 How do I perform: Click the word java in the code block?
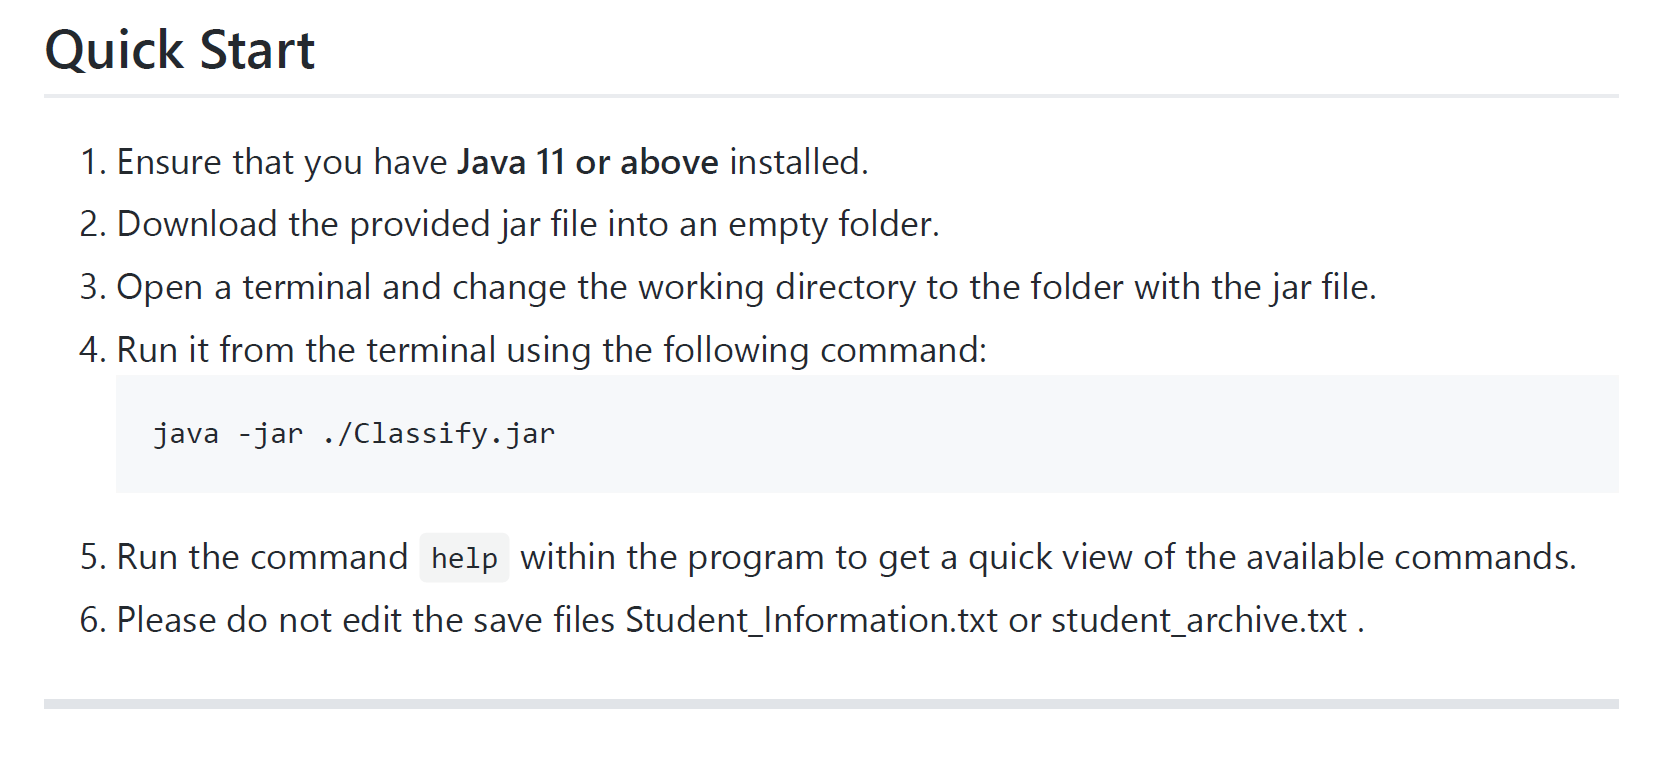pyautogui.click(x=186, y=434)
